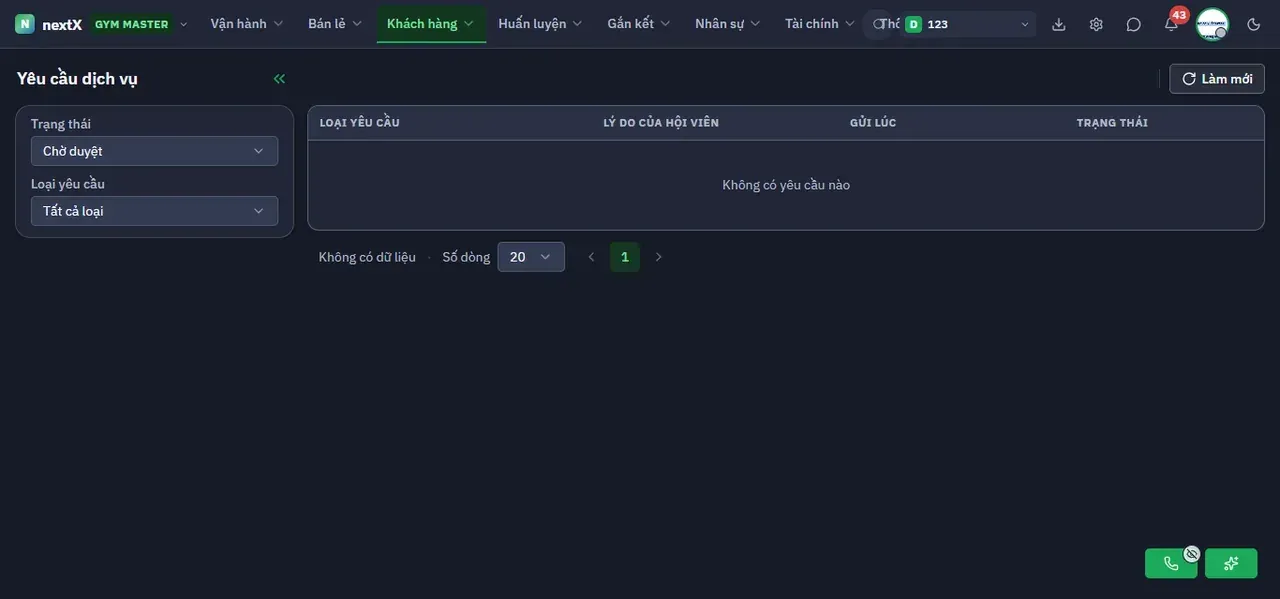Open the Bán lẻ menu

pyautogui.click(x=335, y=24)
